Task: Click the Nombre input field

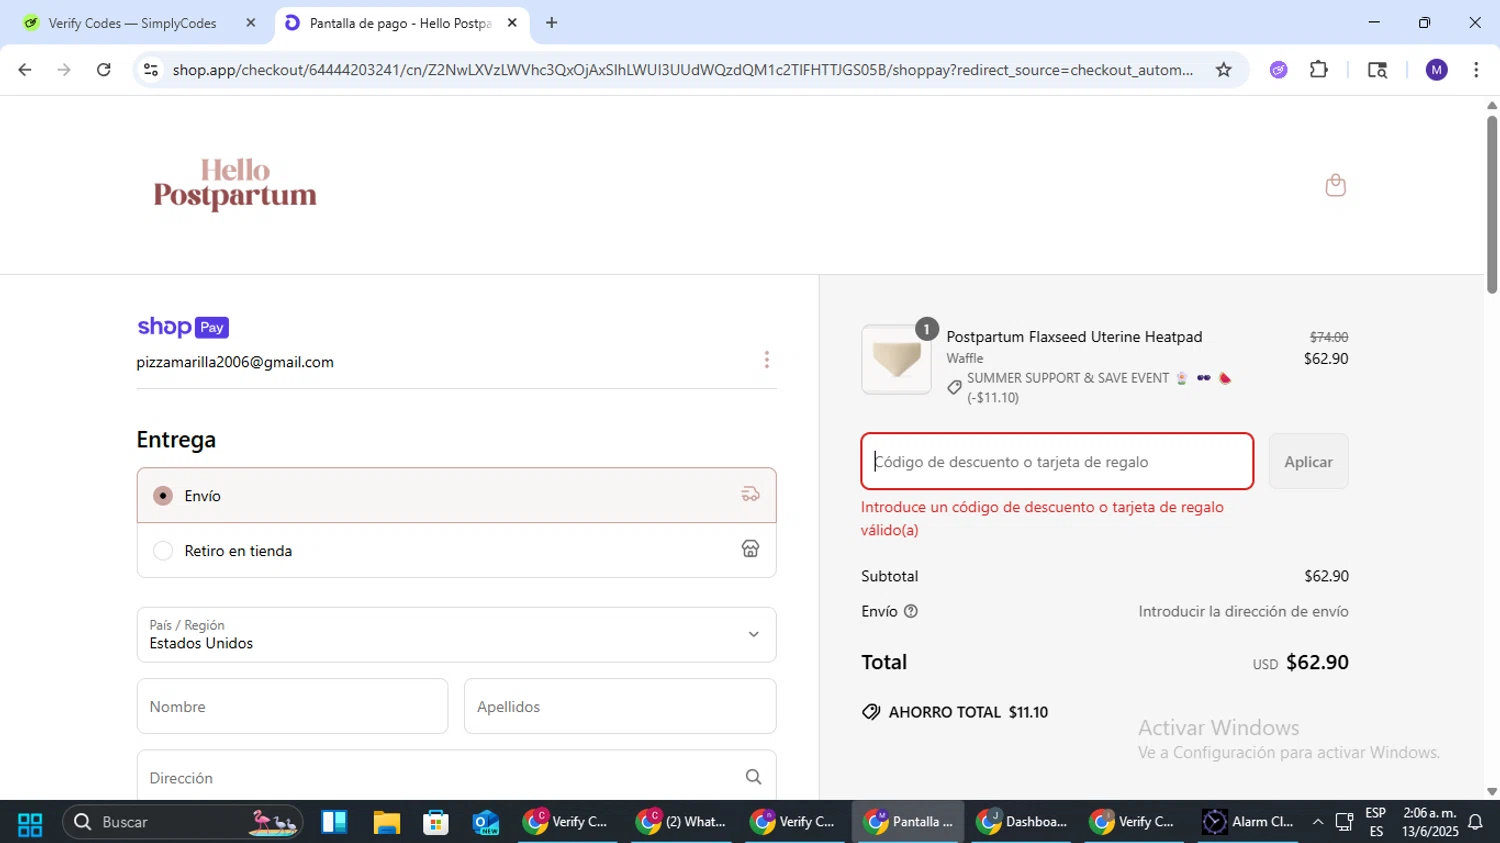Action: coord(292,706)
